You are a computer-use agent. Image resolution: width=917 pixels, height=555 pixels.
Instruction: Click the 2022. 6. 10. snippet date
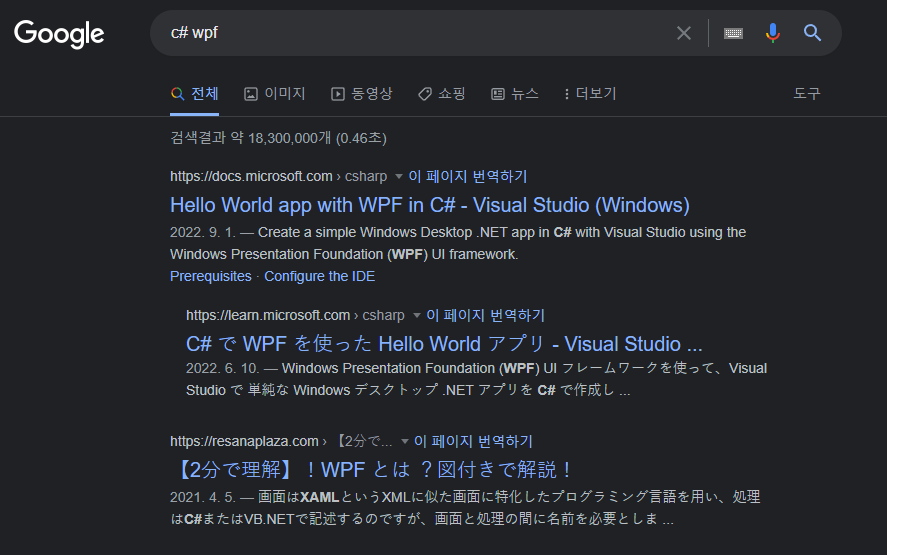[x=222, y=368]
